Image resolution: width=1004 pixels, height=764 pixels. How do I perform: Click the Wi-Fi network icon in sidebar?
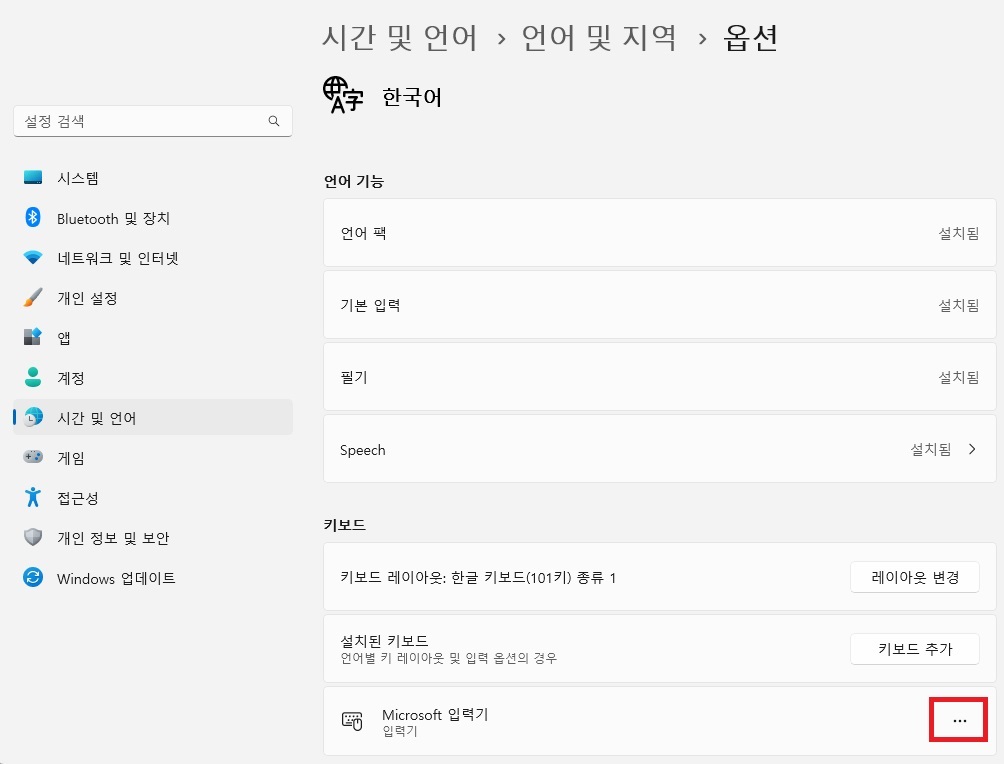click(33, 257)
